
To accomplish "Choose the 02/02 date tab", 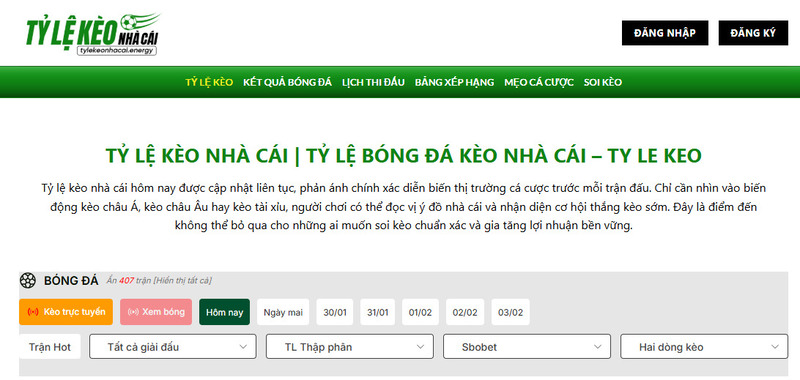I will pos(465,312).
